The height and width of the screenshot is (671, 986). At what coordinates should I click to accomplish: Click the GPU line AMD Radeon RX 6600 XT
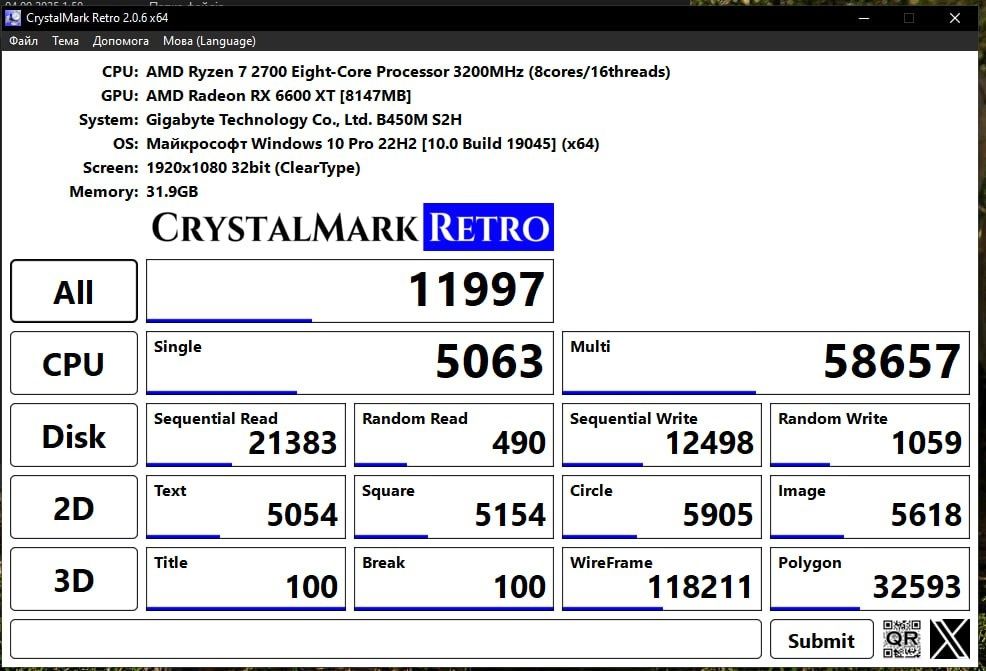tap(279, 96)
